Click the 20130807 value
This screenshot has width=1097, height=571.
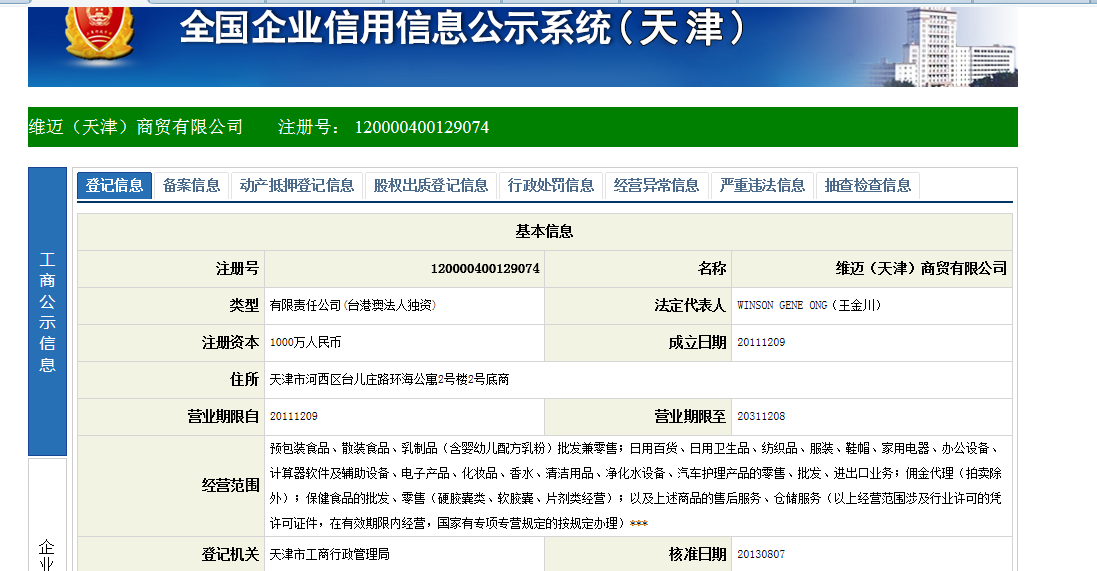tap(761, 555)
